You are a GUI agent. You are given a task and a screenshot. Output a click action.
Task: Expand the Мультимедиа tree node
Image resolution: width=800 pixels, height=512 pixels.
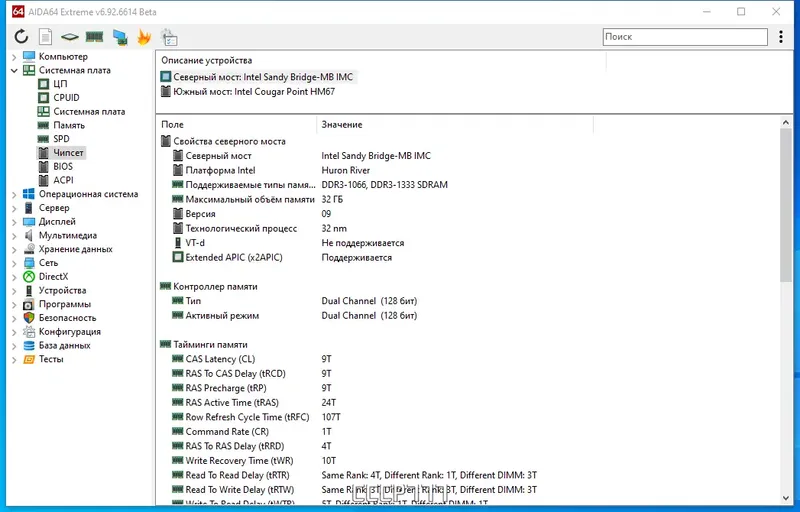[x=14, y=236]
